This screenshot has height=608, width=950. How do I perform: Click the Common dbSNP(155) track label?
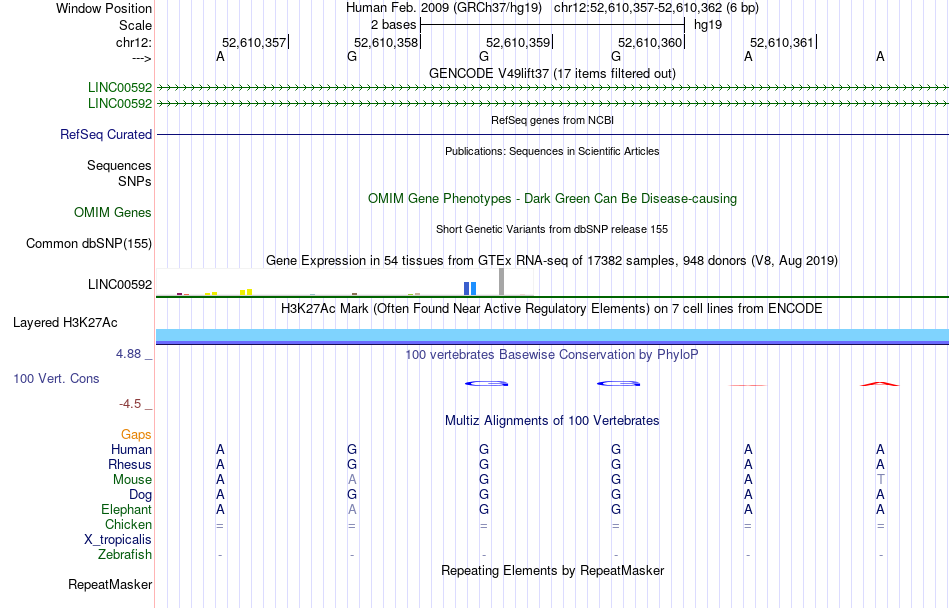tap(88, 243)
